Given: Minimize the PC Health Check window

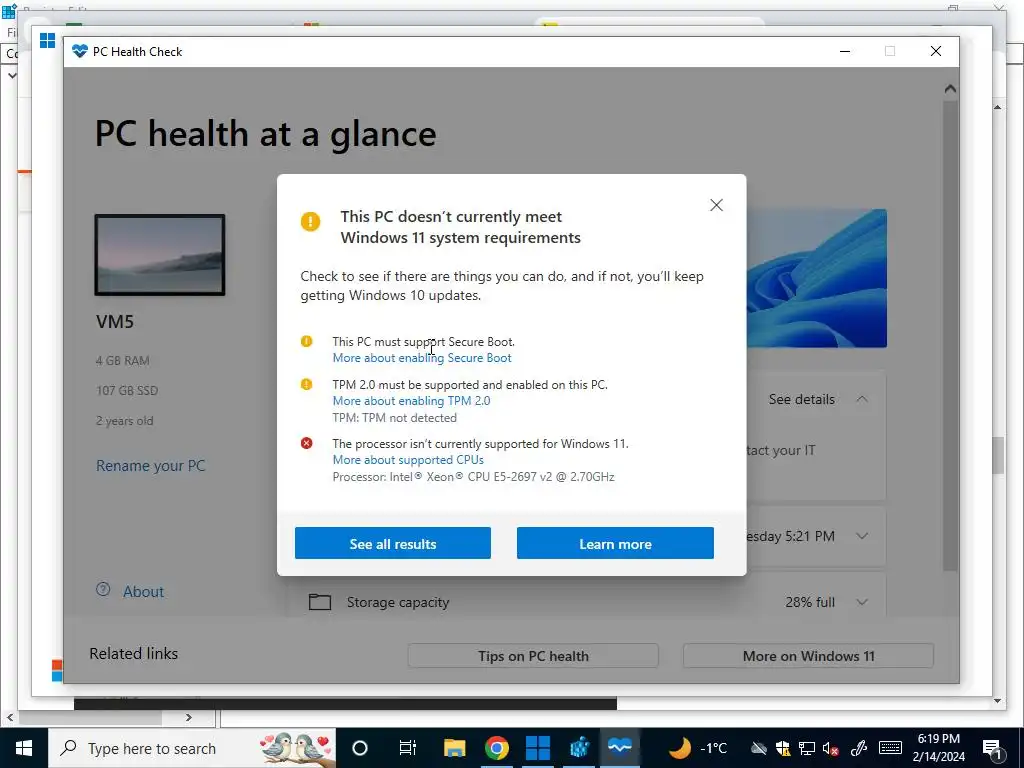Looking at the screenshot, I should [844, 51].
